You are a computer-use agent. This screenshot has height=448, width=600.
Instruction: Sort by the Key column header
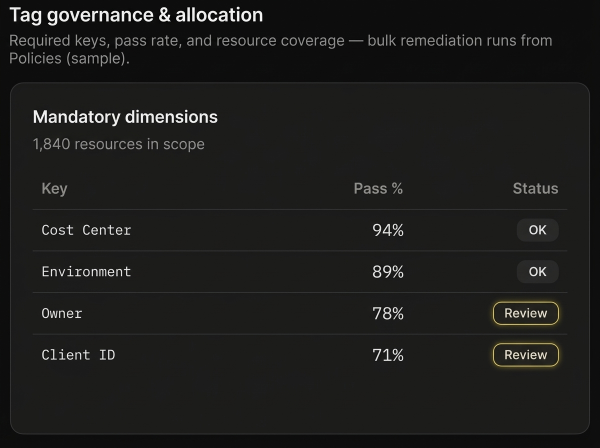coord(54,188)
